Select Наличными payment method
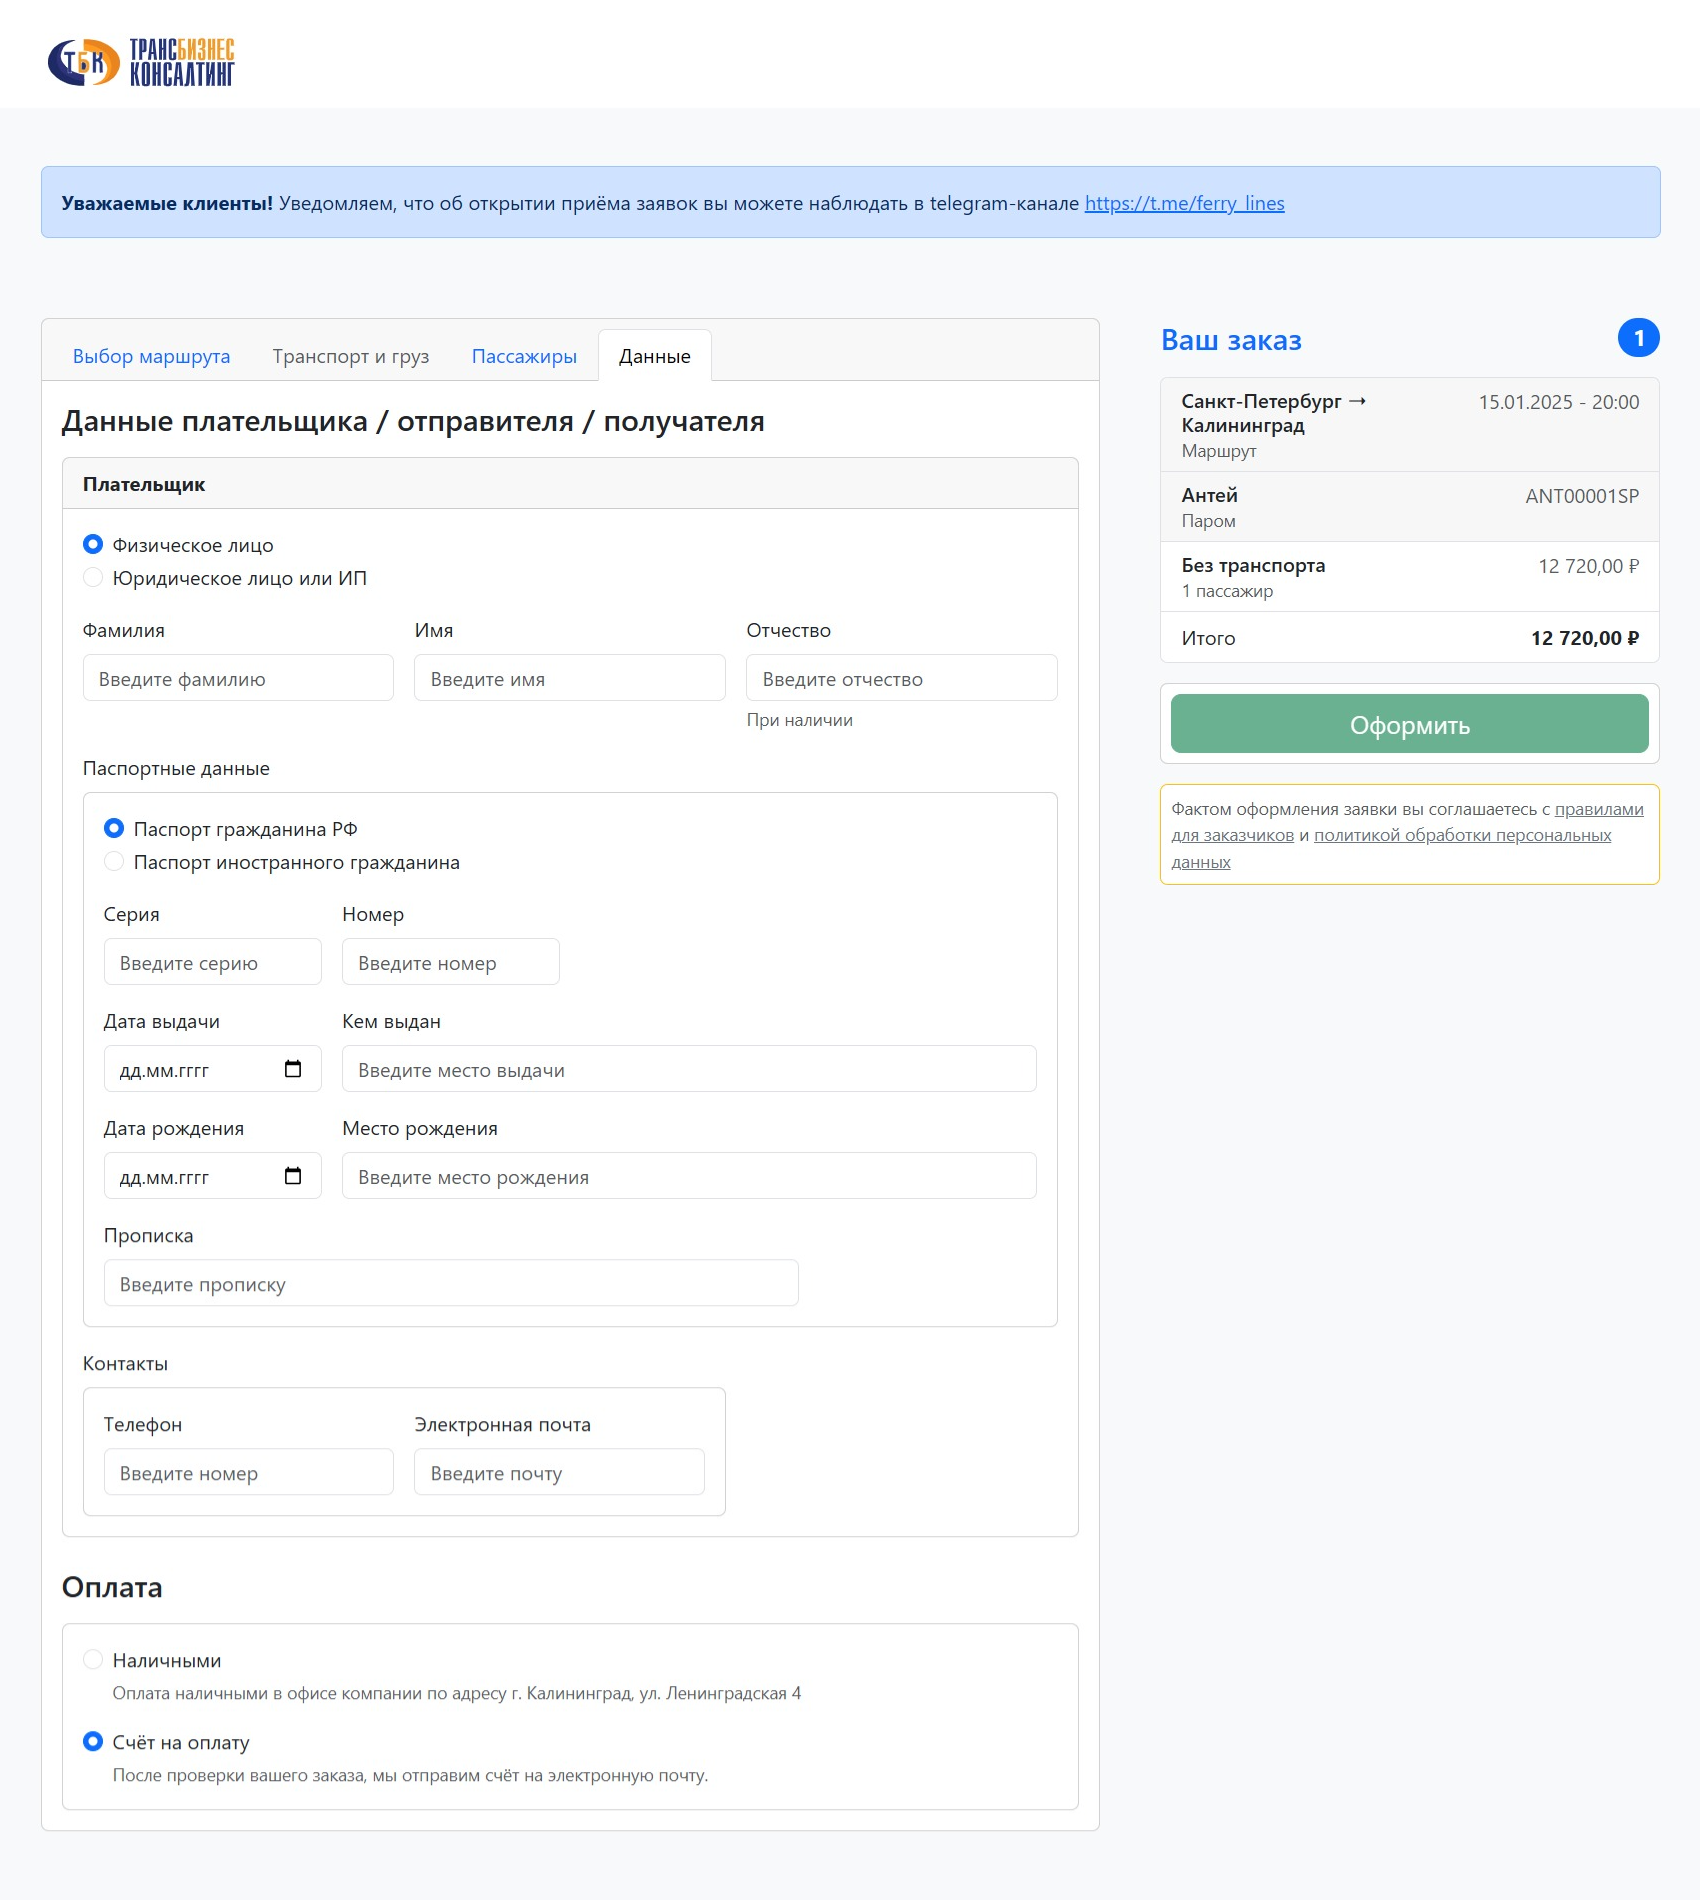1700x1900 pixels. (93, 1660)
